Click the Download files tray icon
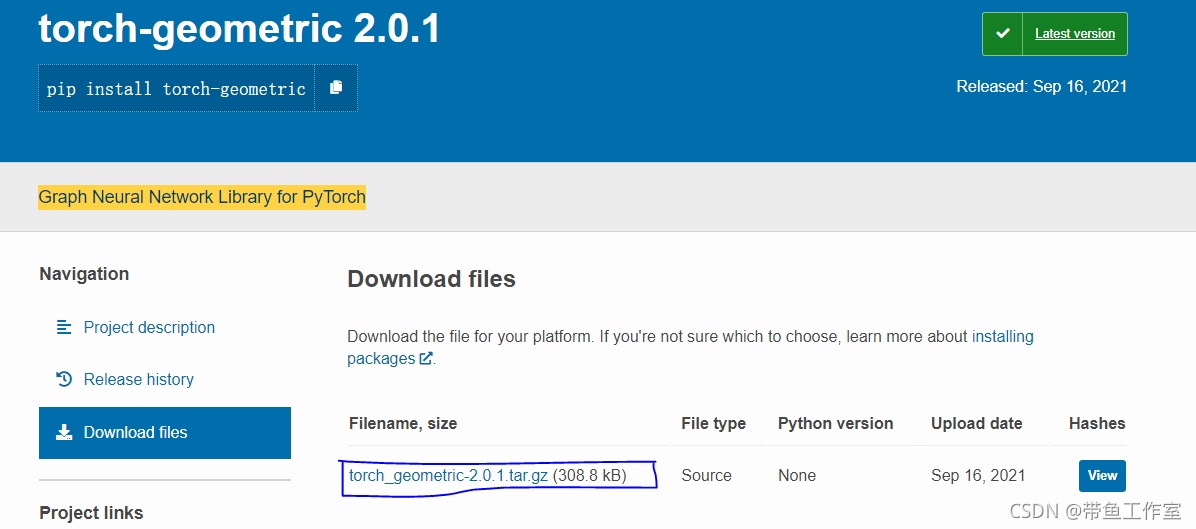This screenshot has width=1196, height=529. tap(64, 432)
